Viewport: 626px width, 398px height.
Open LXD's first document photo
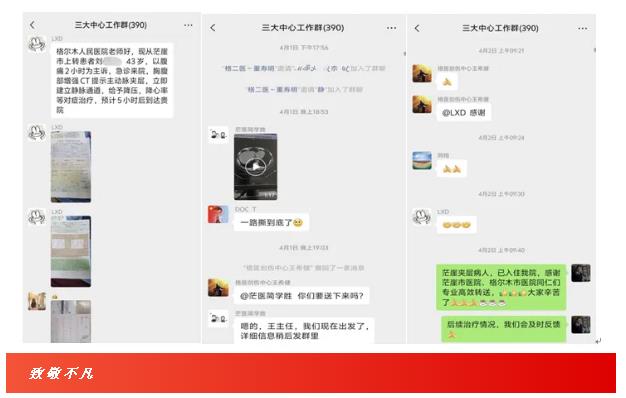click(x=71, y=167)
